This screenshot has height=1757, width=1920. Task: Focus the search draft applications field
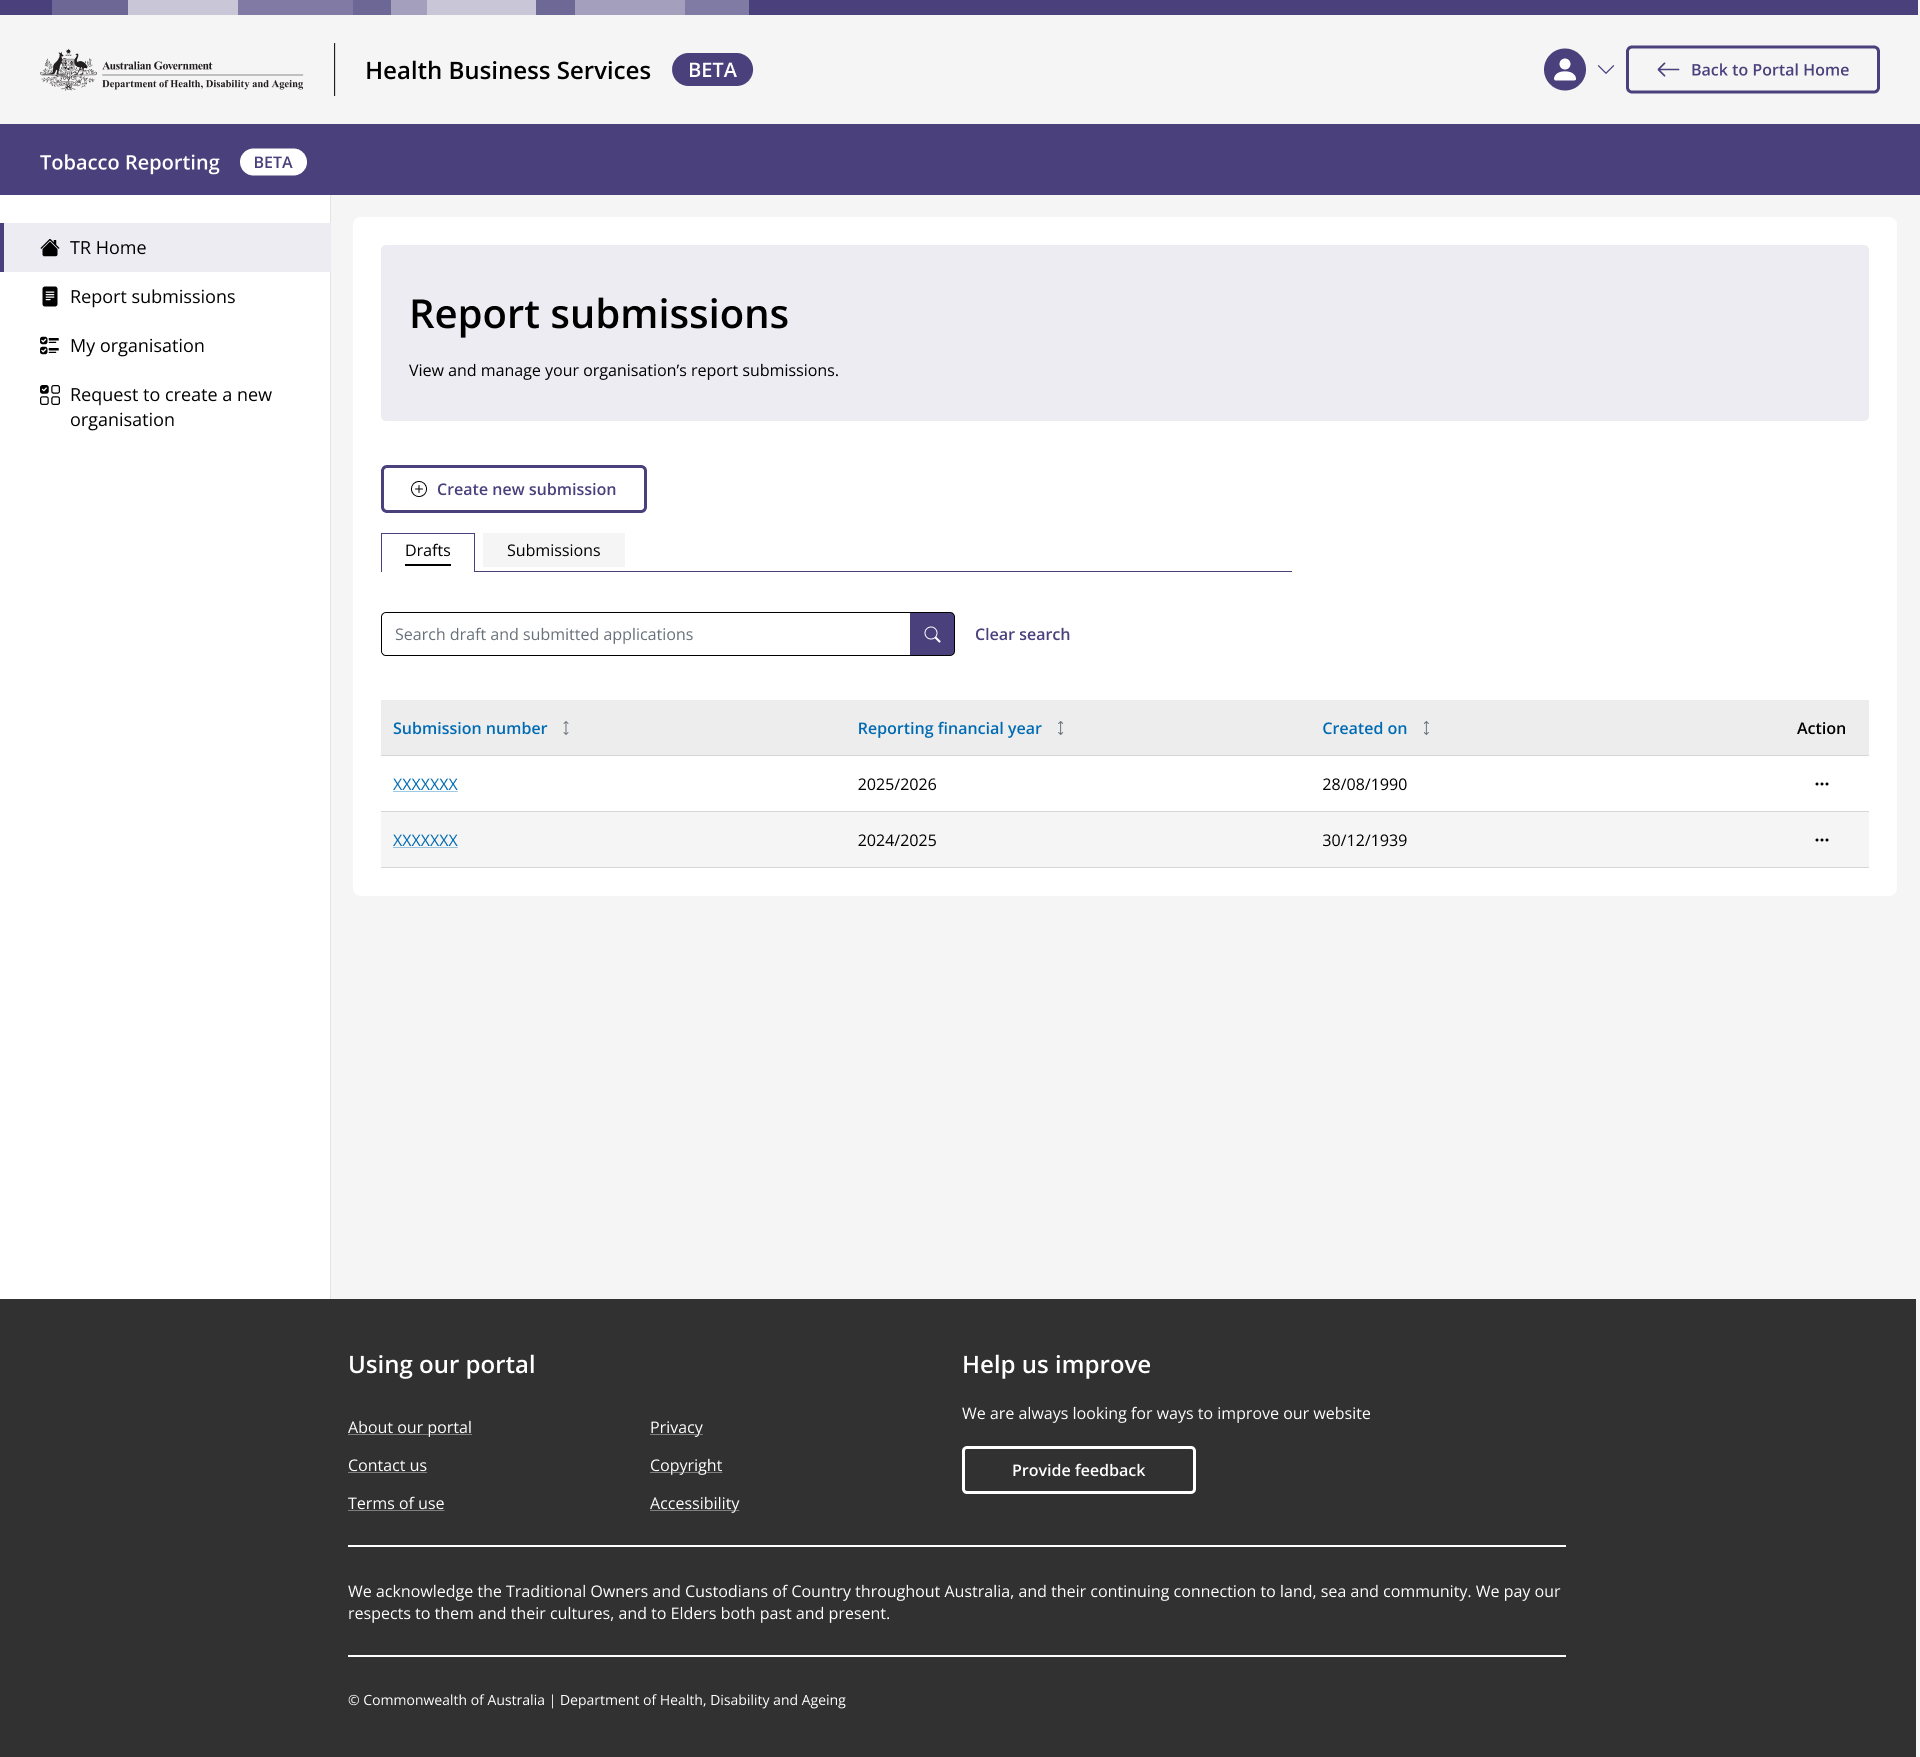point(646,634)
